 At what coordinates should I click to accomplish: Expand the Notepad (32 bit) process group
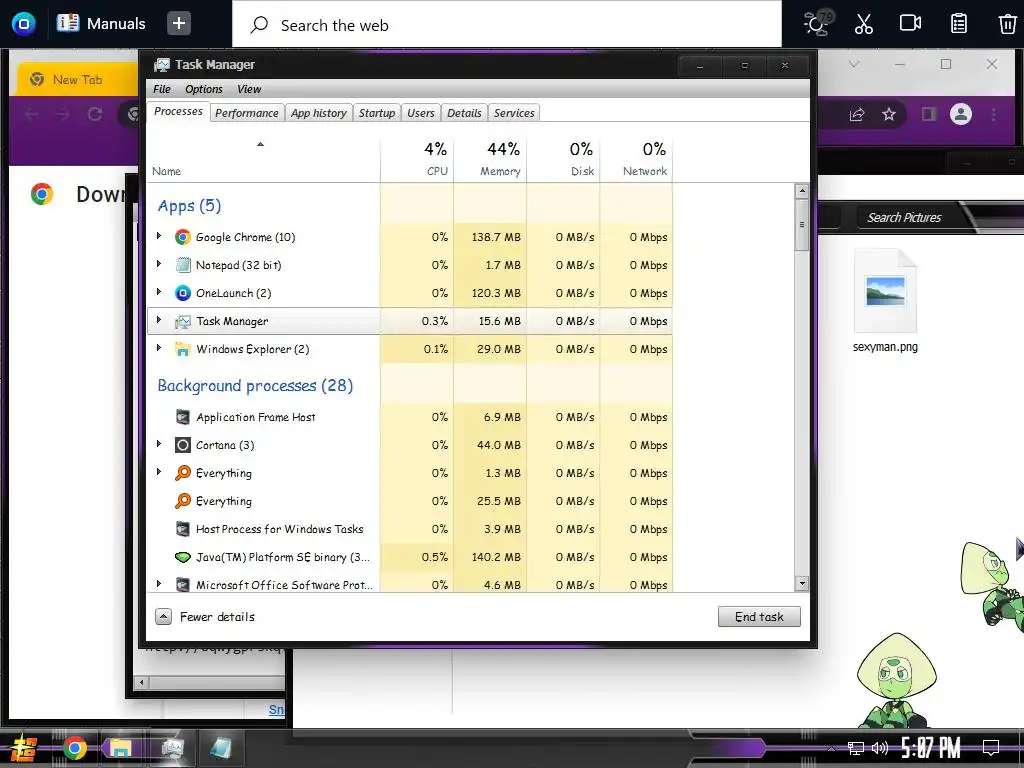point(159,264)
